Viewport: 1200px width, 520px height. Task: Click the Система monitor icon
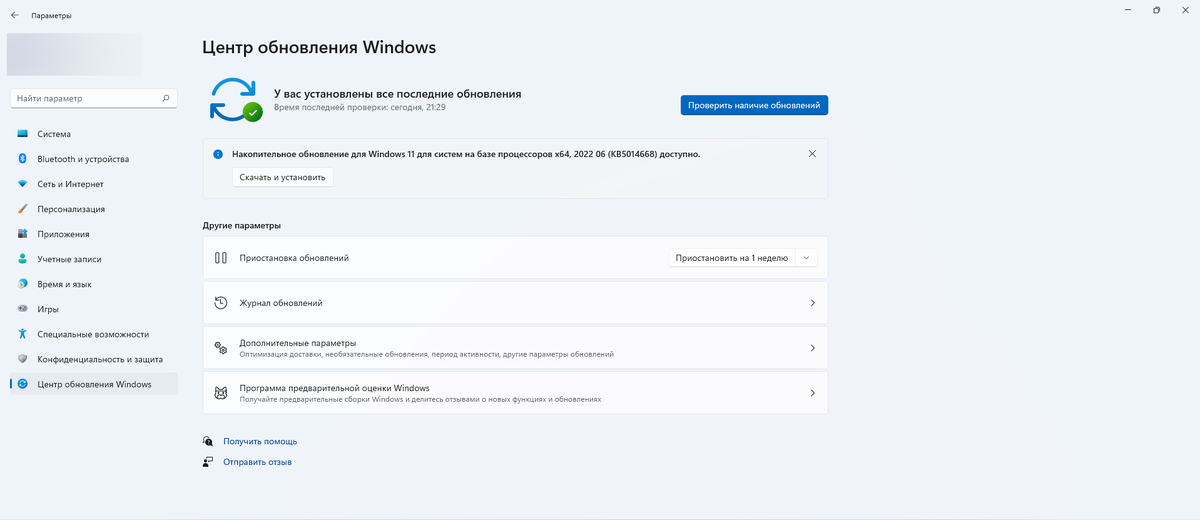(x=22, y=134)
